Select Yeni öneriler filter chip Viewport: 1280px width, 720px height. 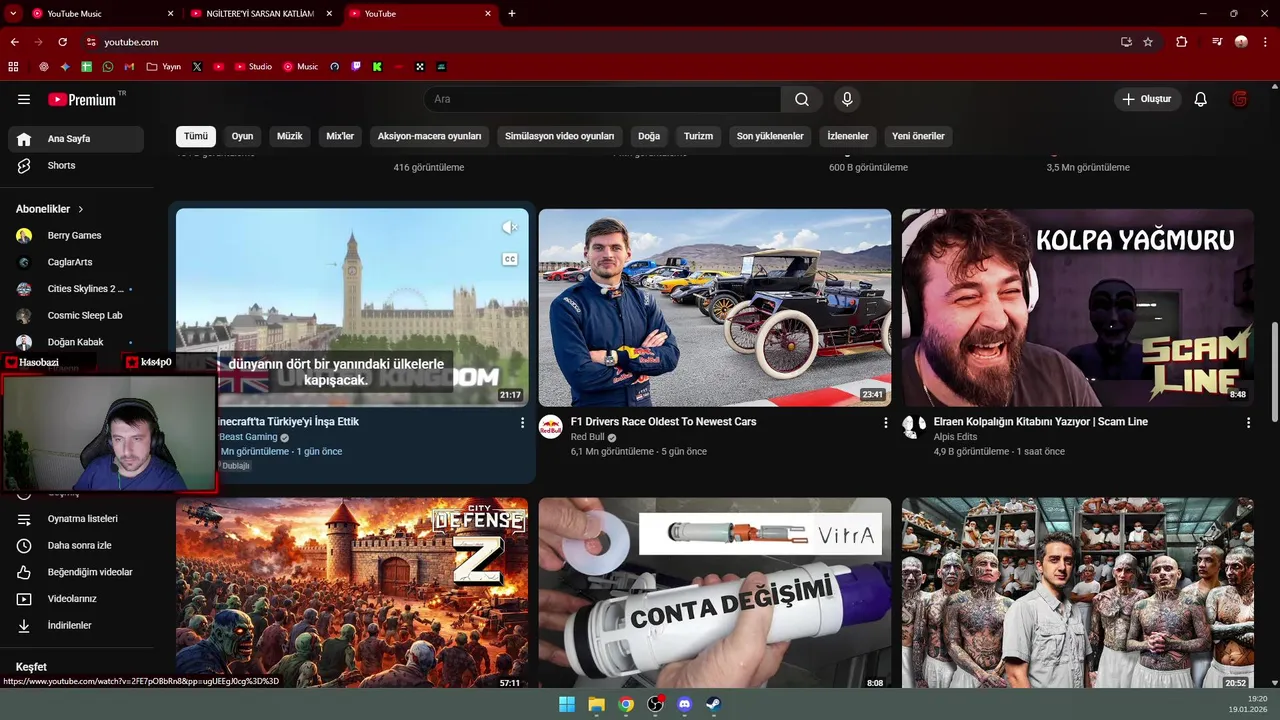pyautogui.click(x=918, y=136)
